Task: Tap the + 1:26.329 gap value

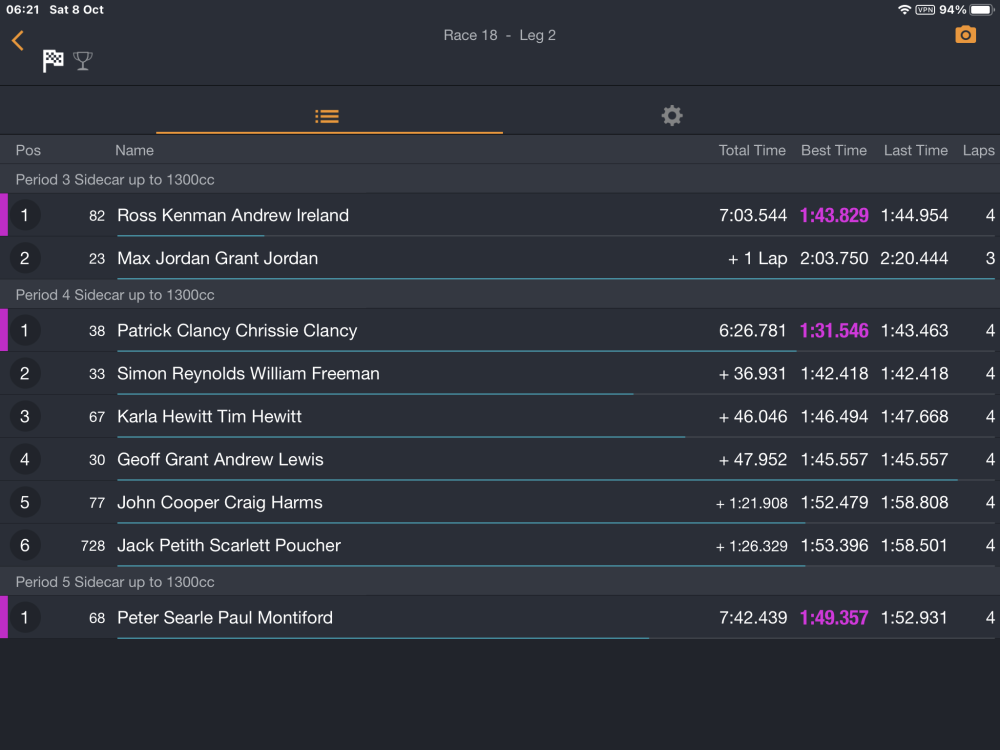Action: pos(751,546)
